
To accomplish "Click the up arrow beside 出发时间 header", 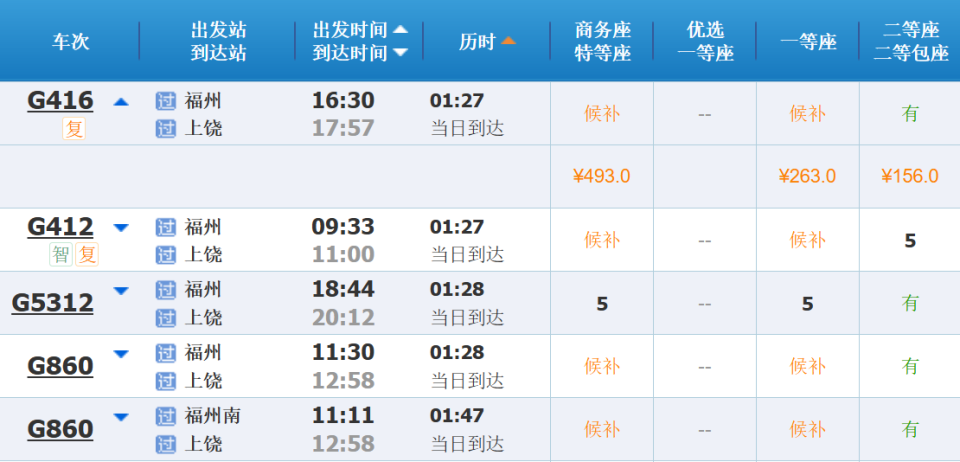I will coord(400,30).
